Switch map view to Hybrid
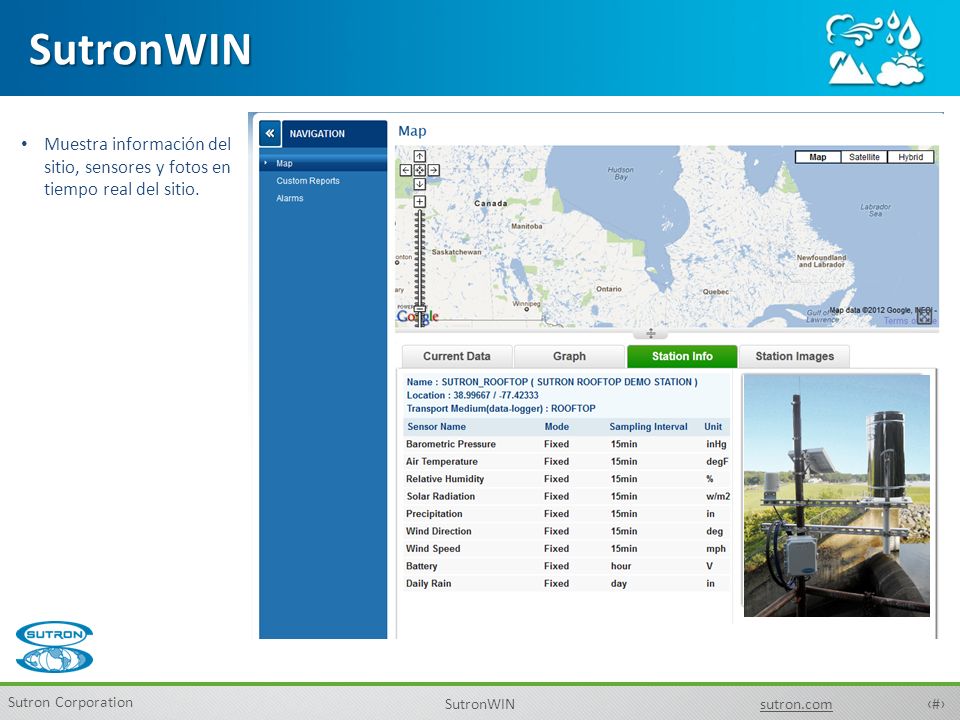The image size is (960, 720). click(911, 157)
